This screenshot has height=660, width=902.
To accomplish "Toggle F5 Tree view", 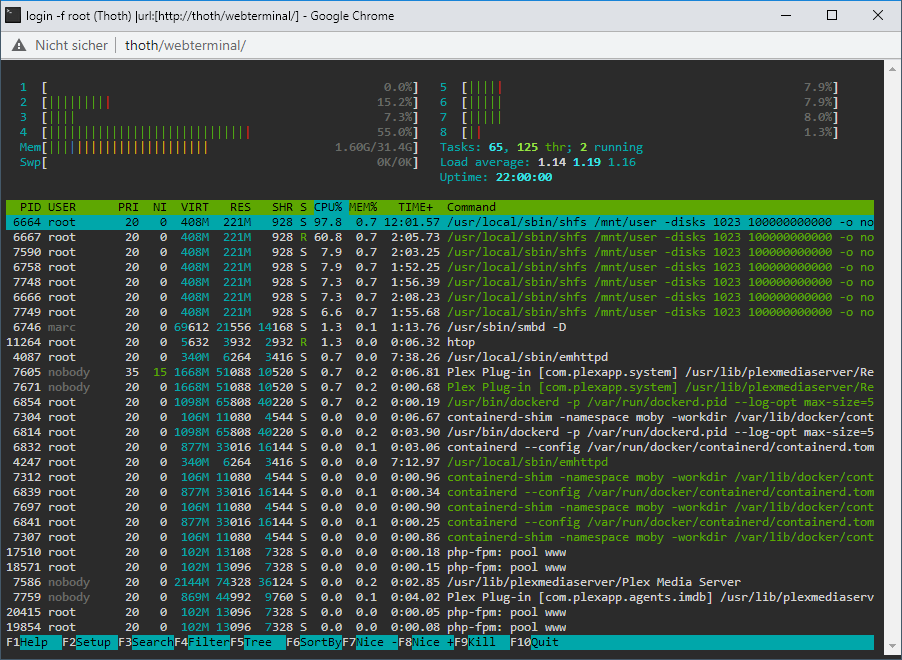I will [258, 642].
